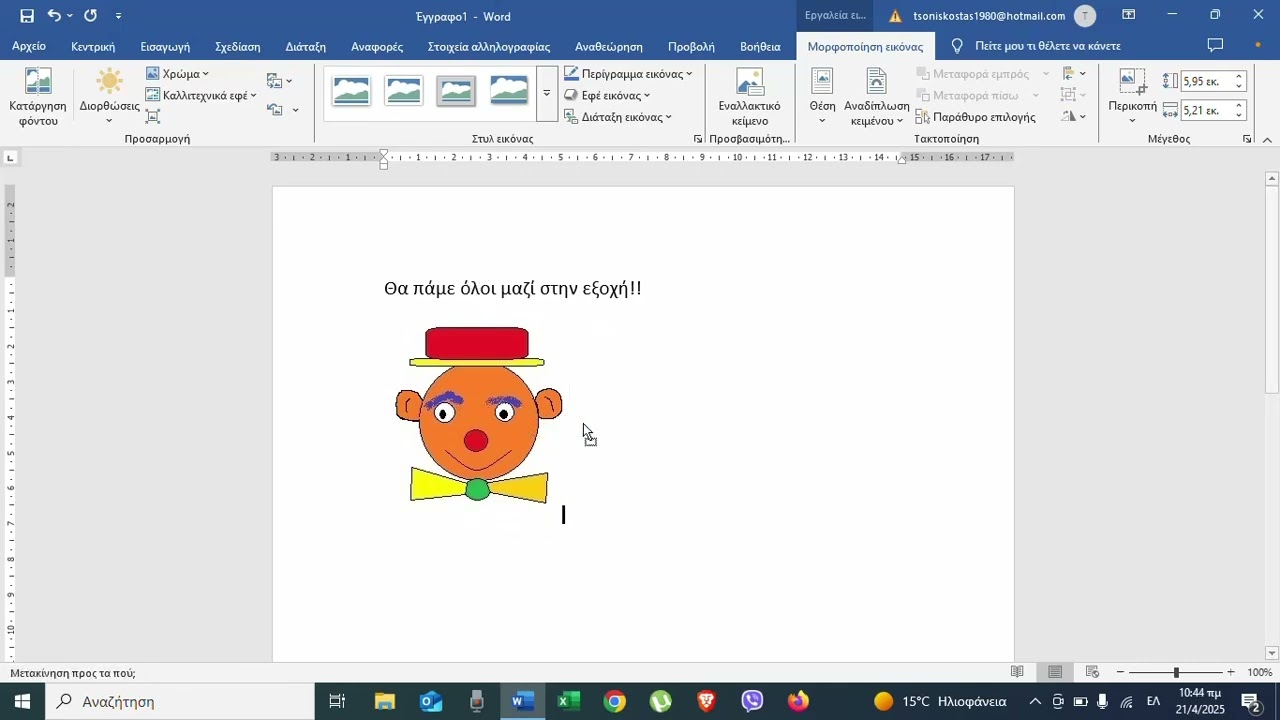
Task: Open the Βοήθεια help tab
Action: tap(760, 46)
